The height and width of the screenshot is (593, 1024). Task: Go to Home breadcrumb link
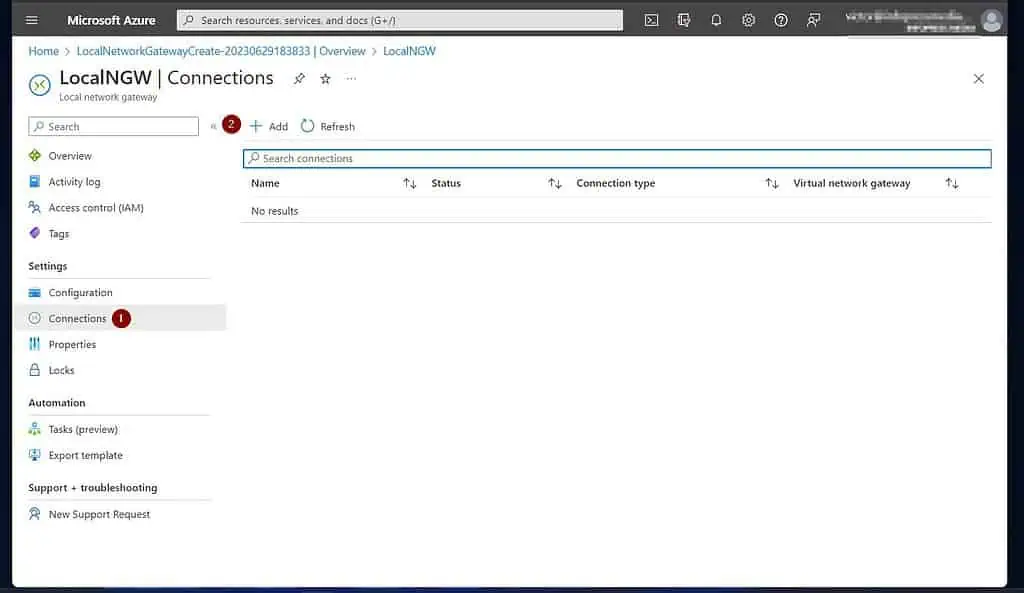(x=43, y=51)
